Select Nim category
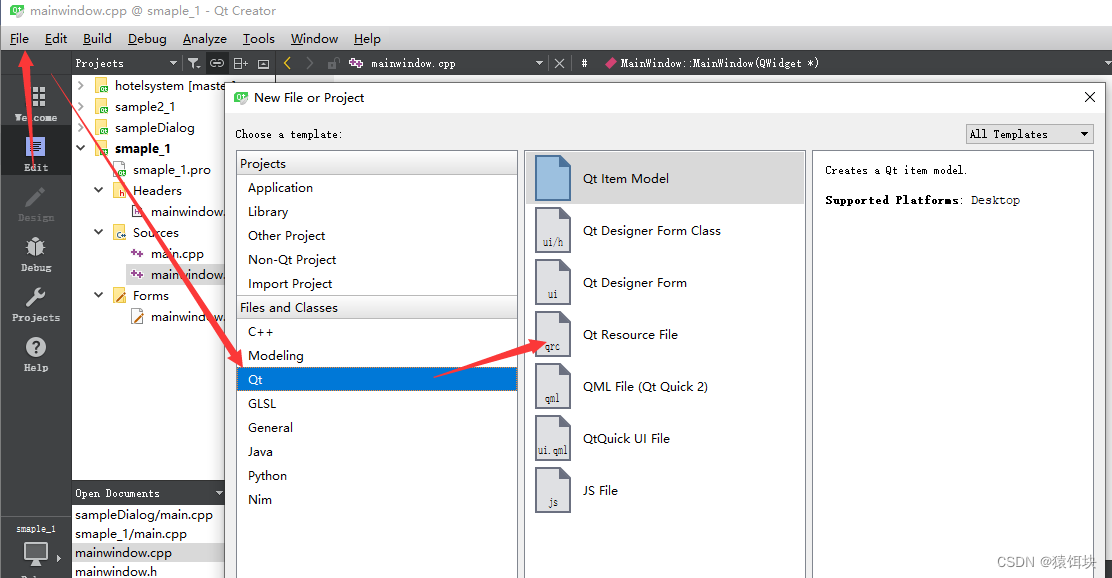Image resolution: width=1112 pixels, height=578 pixels. [x=377, y=500]
